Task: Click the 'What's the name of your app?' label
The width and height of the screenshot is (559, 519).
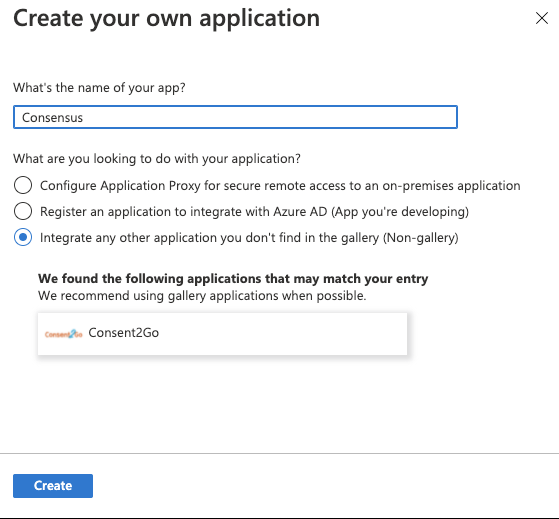Action: click(99, 88)
